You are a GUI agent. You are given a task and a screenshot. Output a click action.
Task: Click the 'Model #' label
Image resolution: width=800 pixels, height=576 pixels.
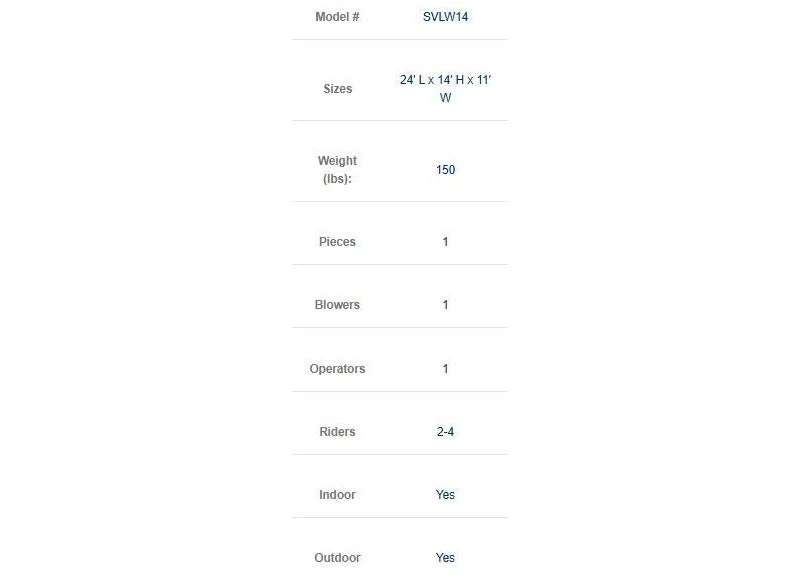(x=337, y=17)
